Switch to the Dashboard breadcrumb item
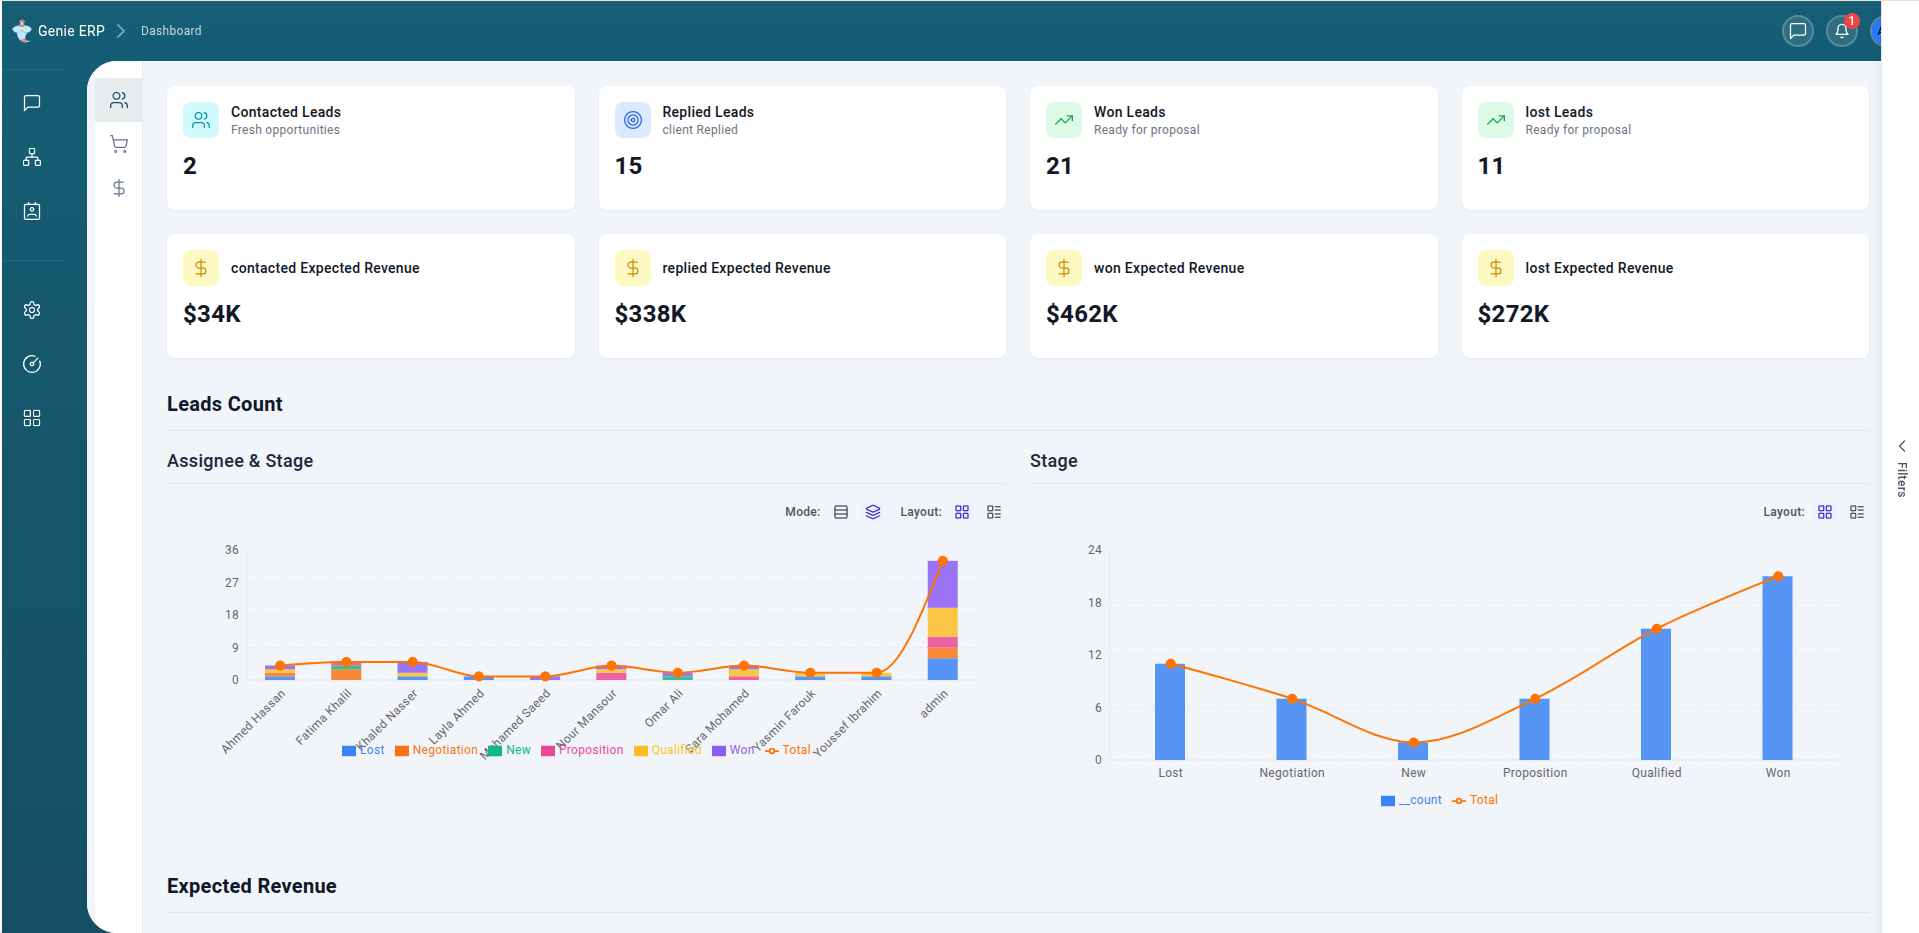Viewport: 1919px width, 933px height. [170, 30]
